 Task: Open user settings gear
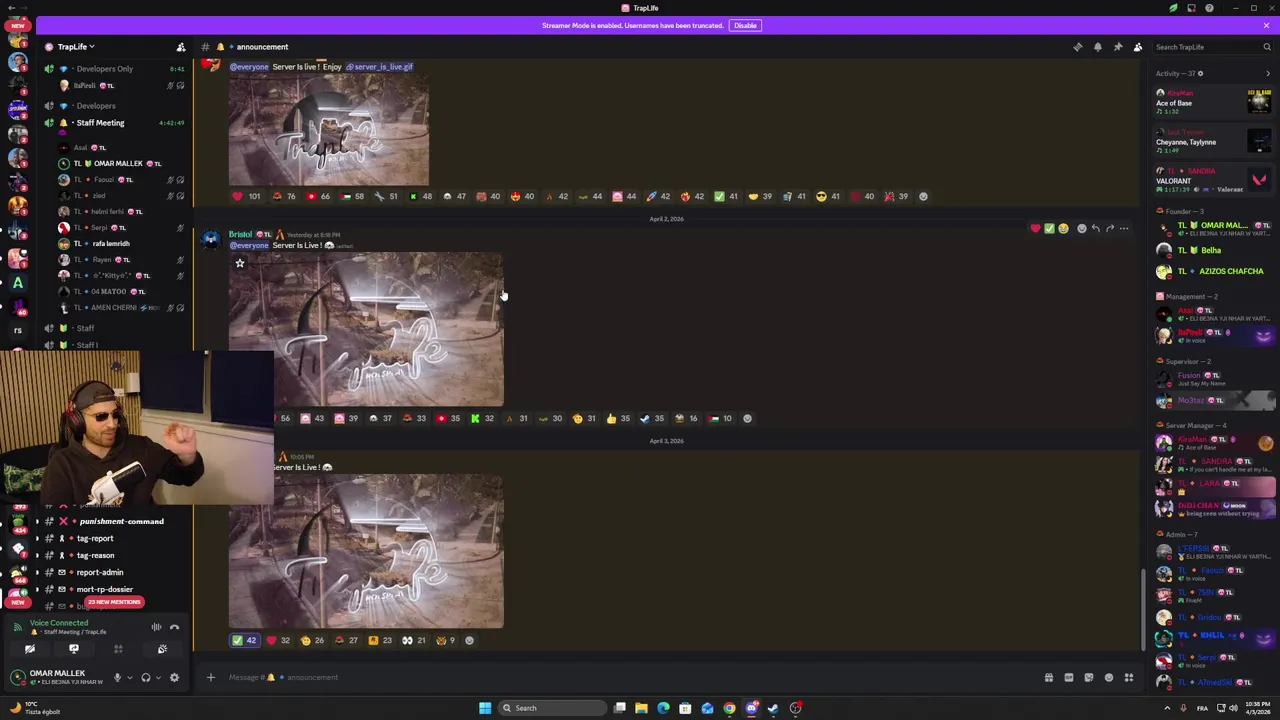pos(174,678)
